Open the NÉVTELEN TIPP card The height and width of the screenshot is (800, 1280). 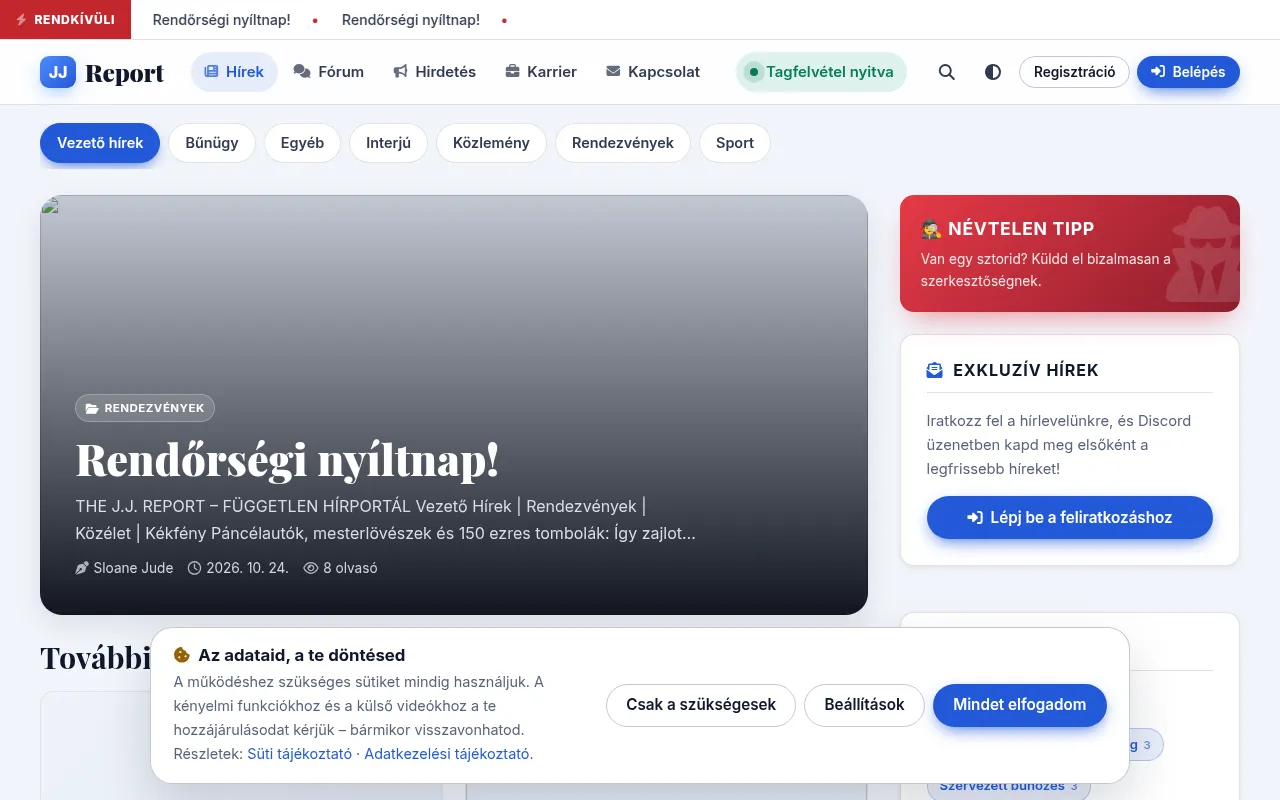coord(1070,253)
